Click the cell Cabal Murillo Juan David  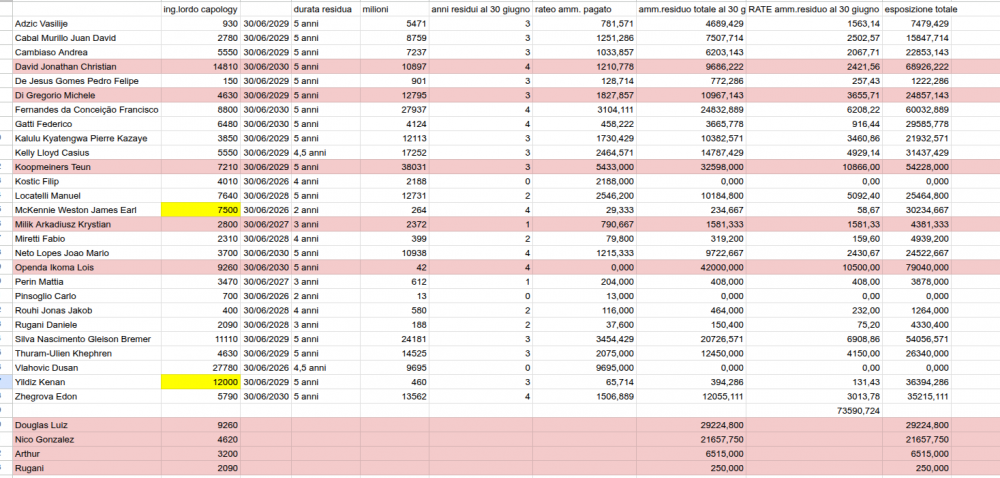87,38
